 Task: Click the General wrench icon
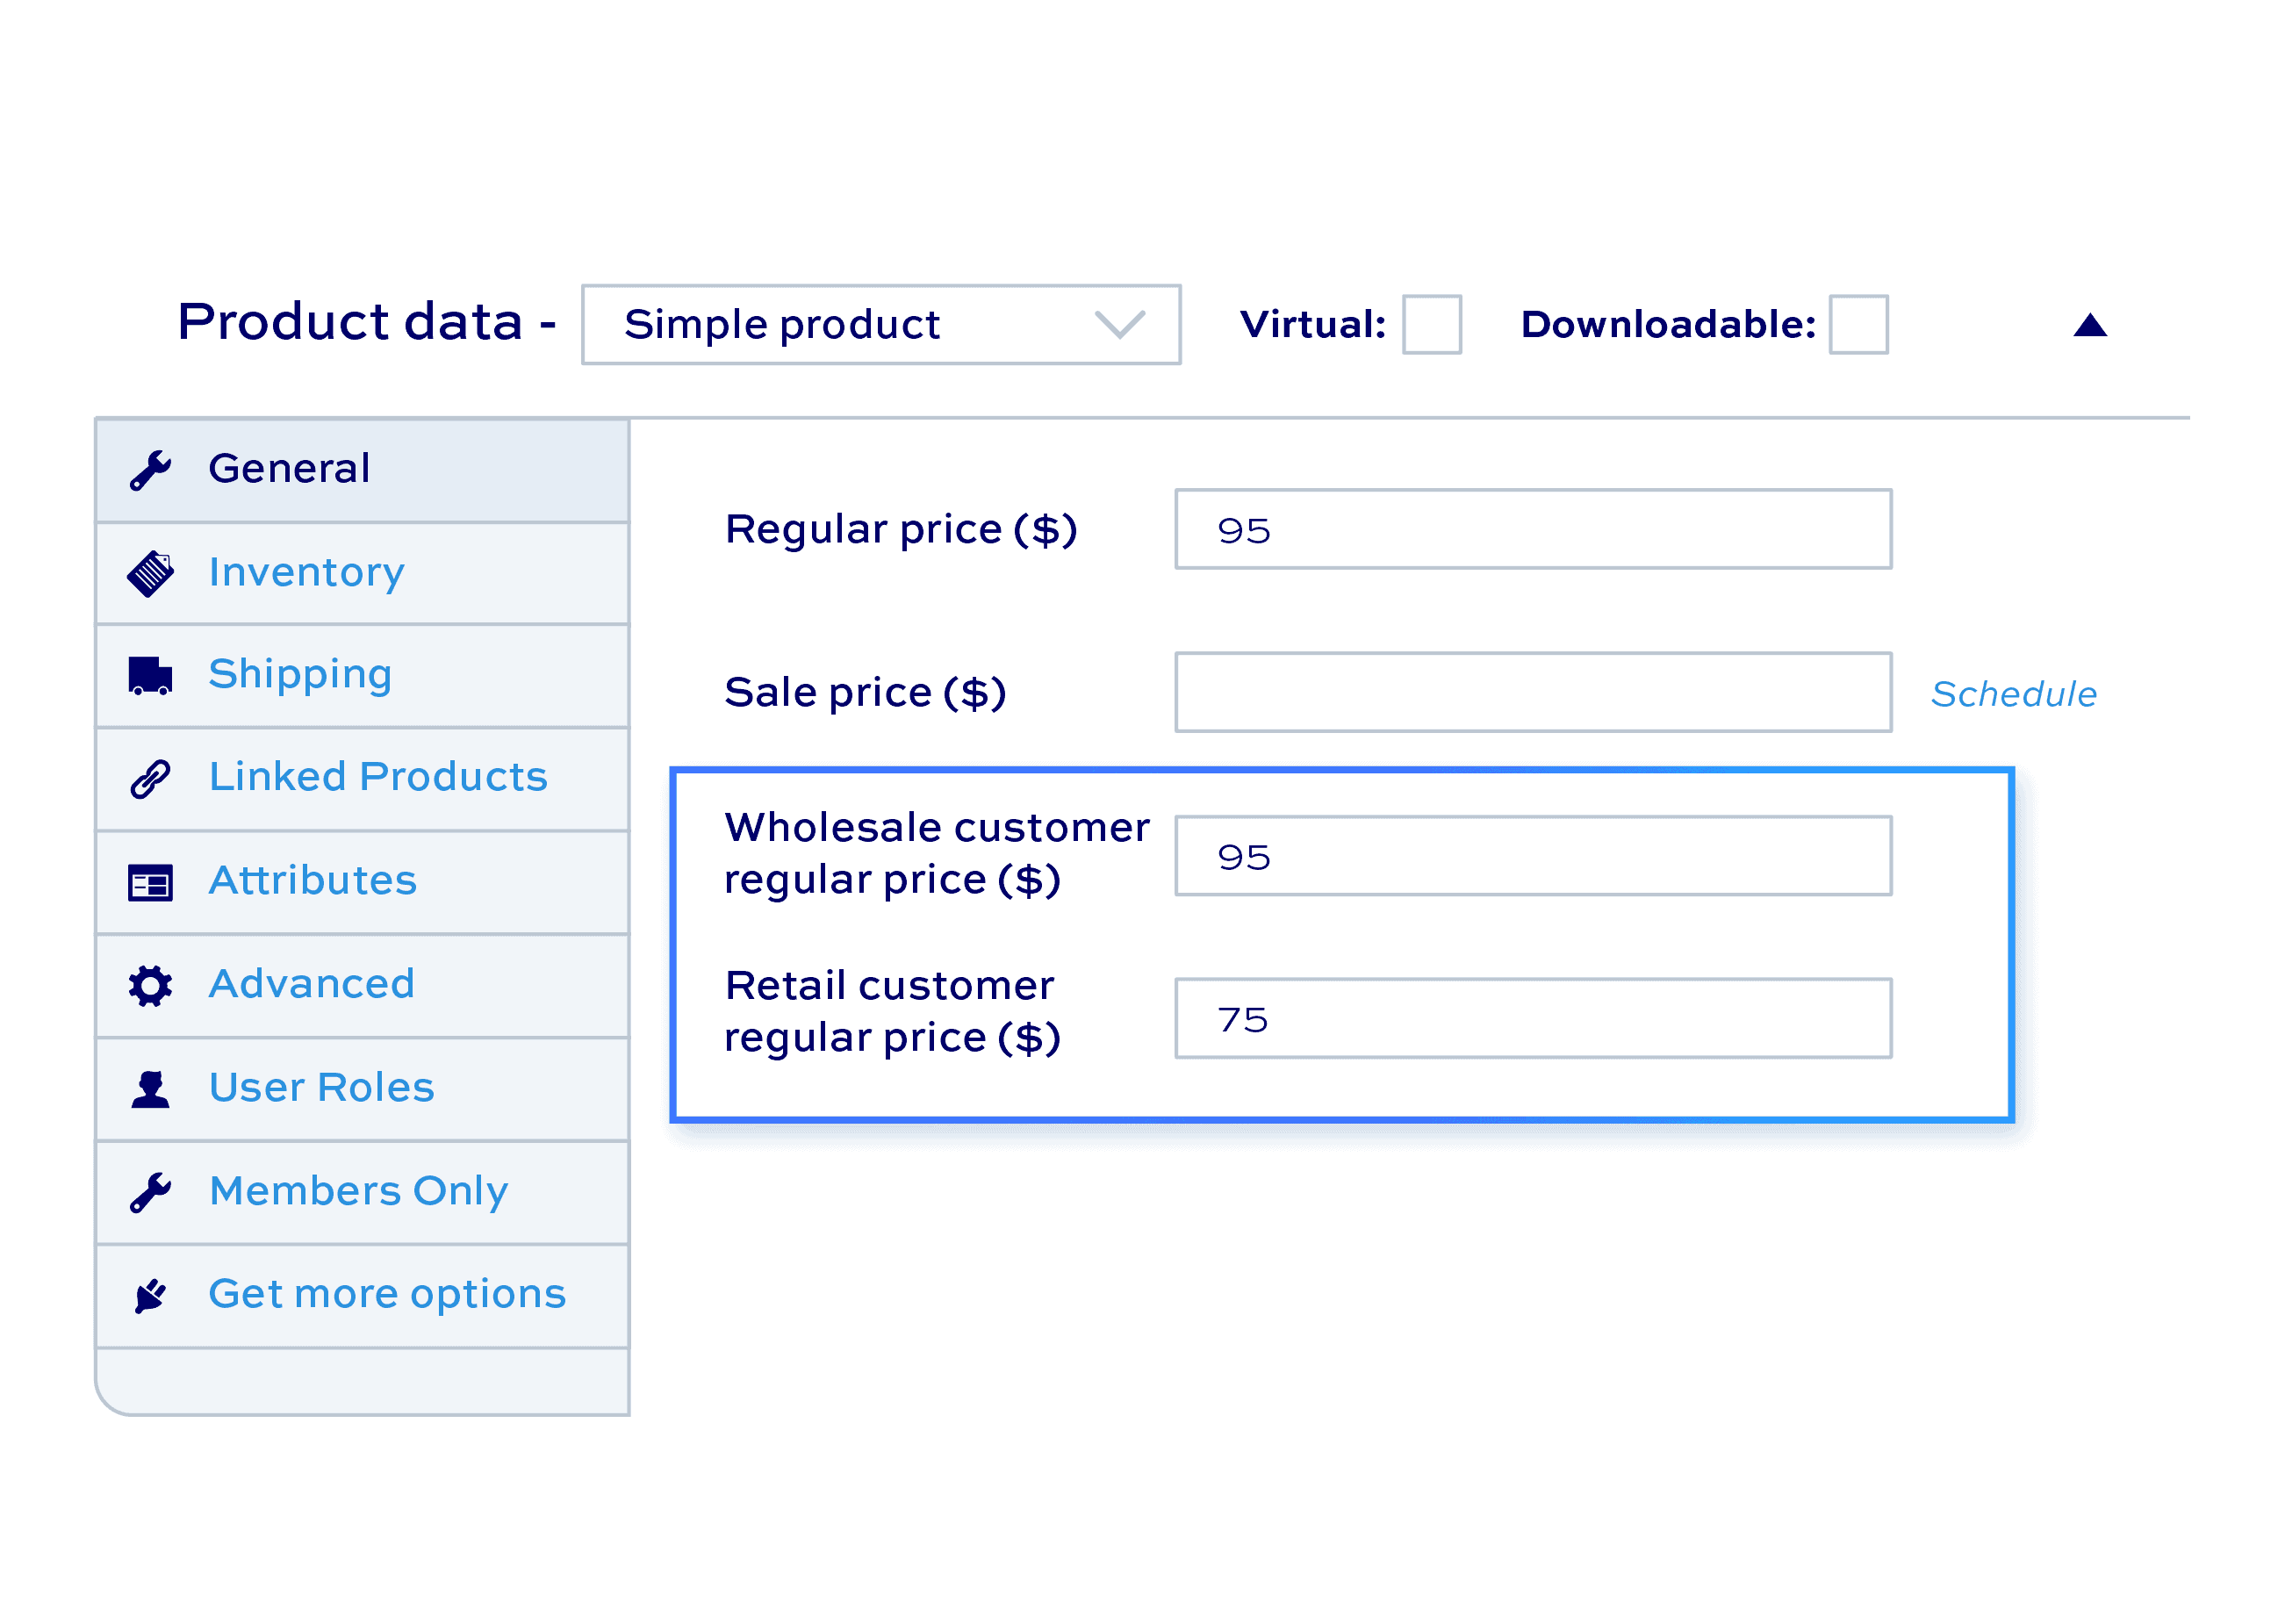pyautogui.click(x=150, y=470)
